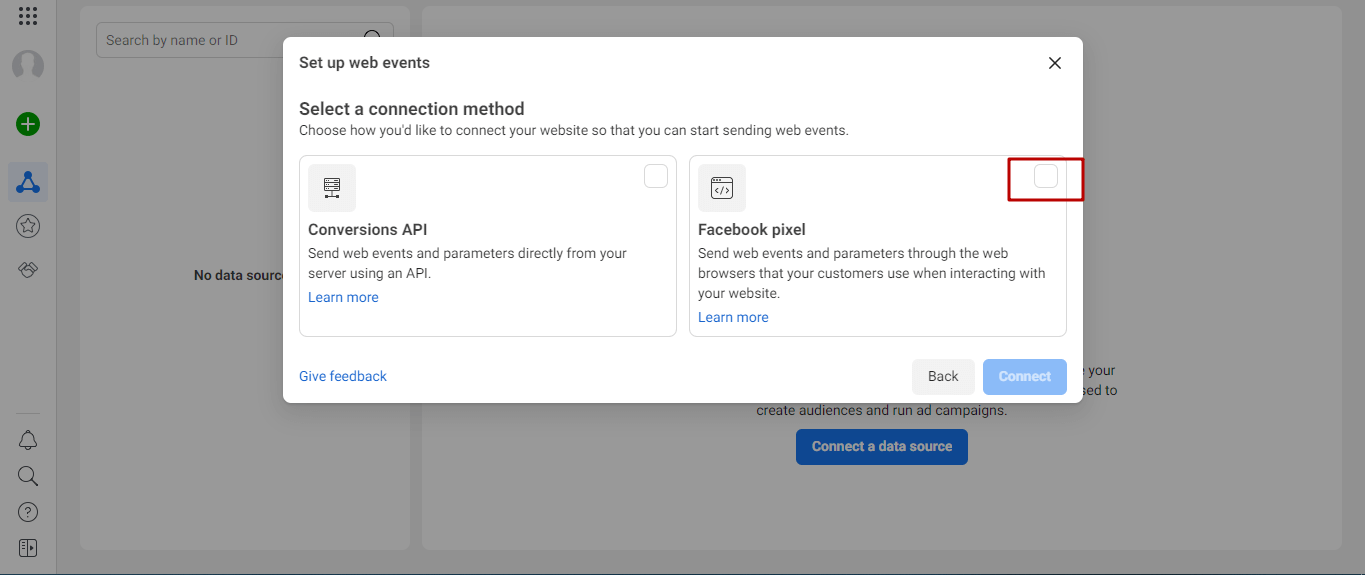The image size is (1365, 575).
Task: Click the green plus create icon
Action: tap(28, 124)
